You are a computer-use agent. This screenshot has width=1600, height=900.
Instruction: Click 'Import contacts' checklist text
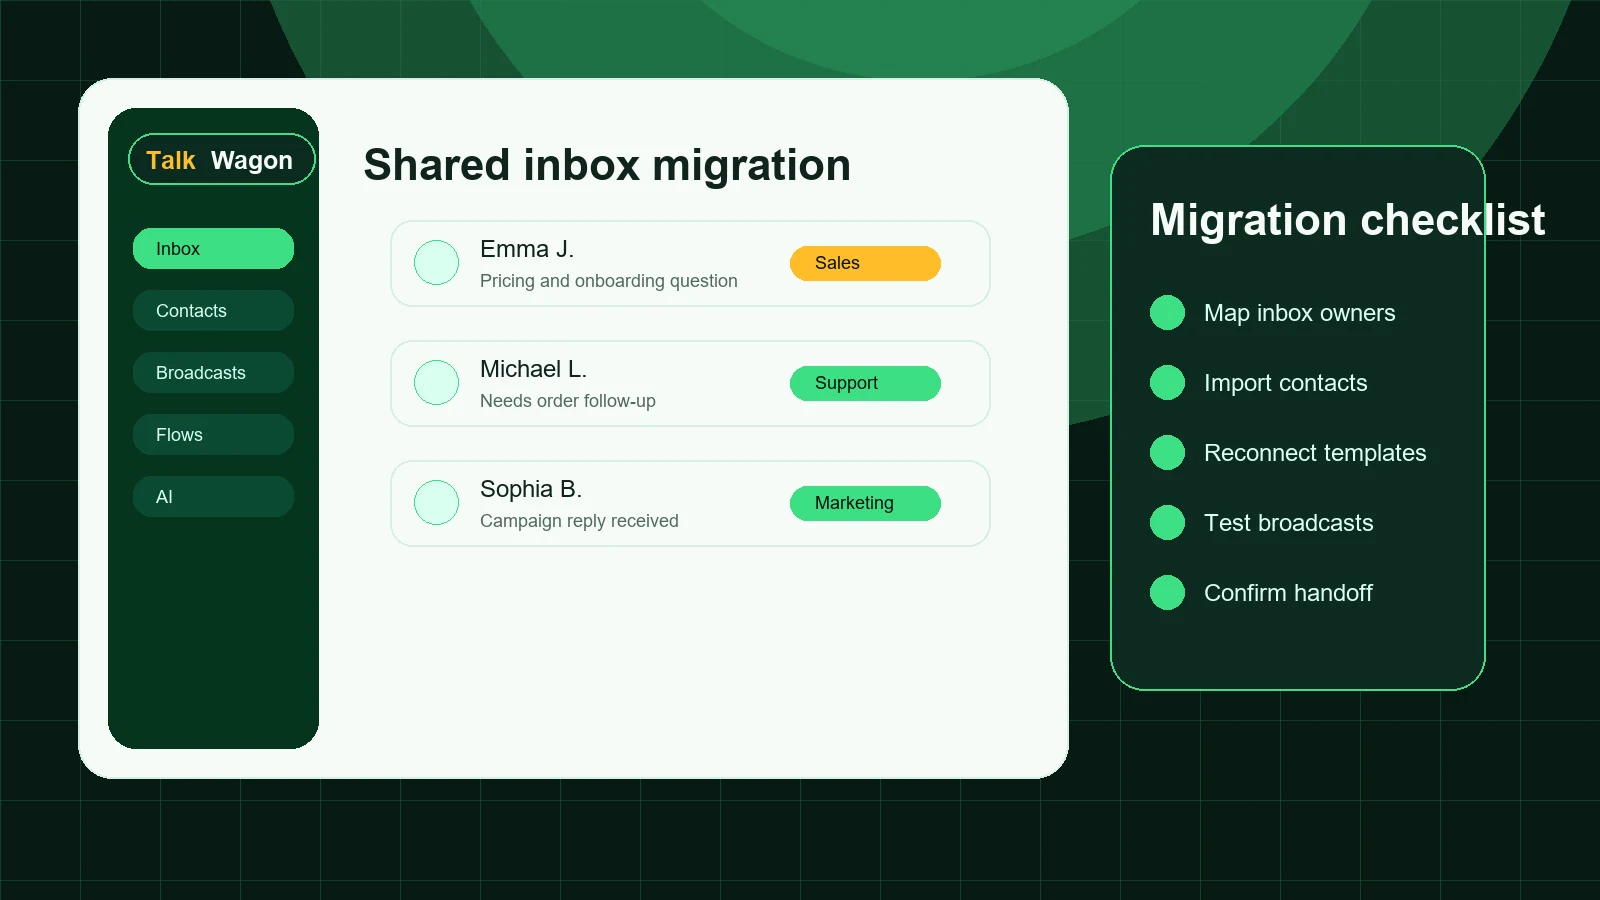[x=1285, y=383]
